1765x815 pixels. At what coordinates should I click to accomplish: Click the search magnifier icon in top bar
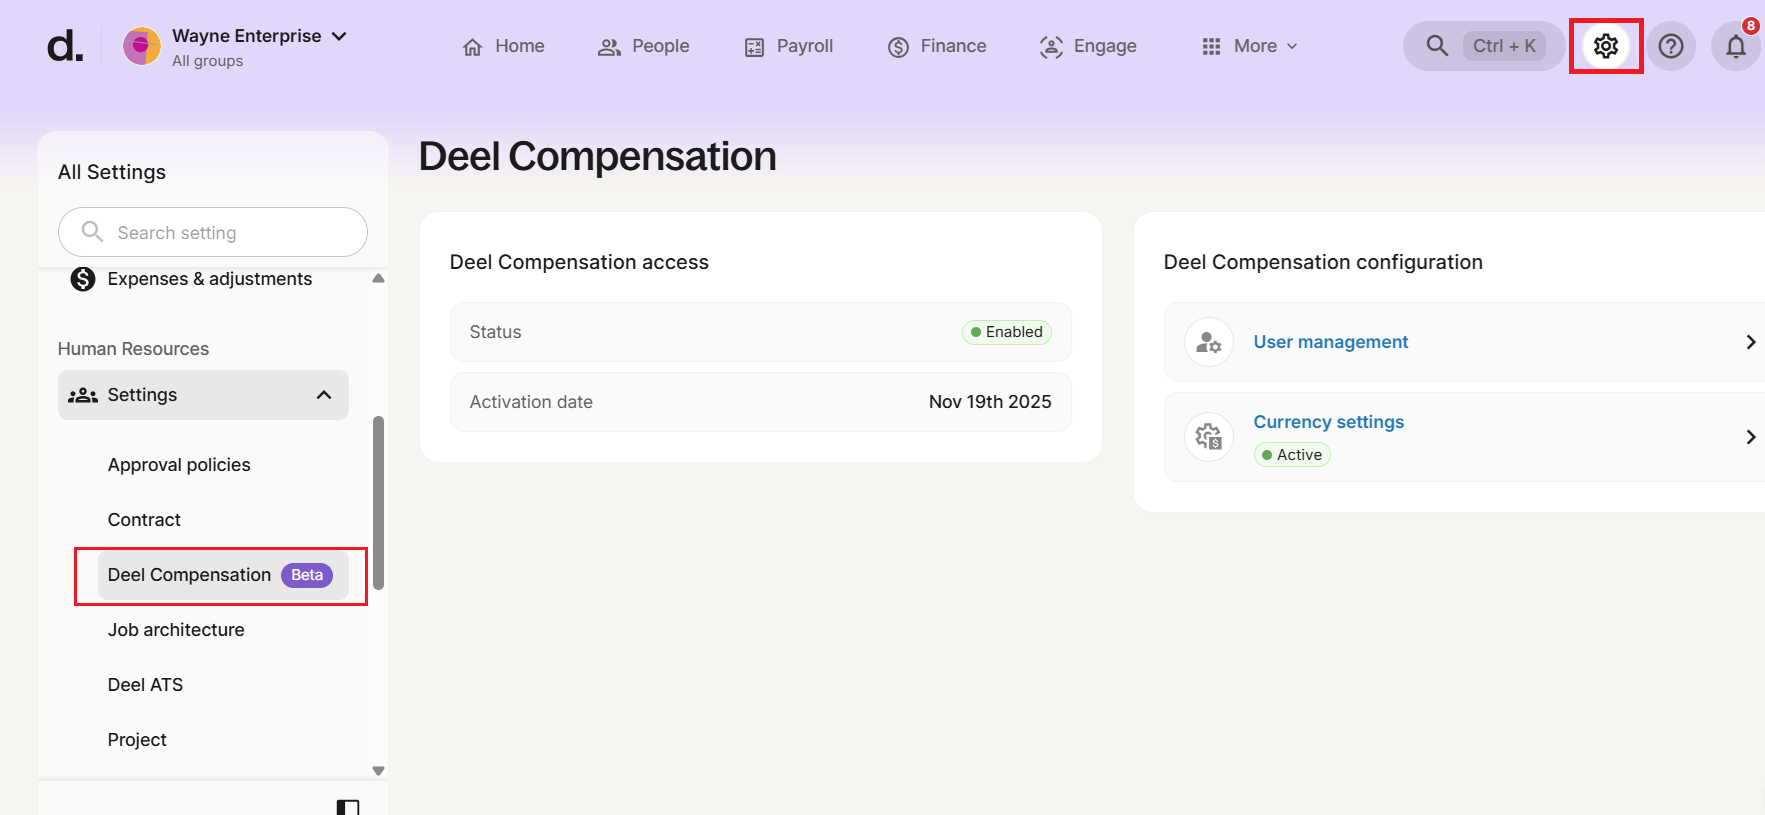pos(1437,46)
